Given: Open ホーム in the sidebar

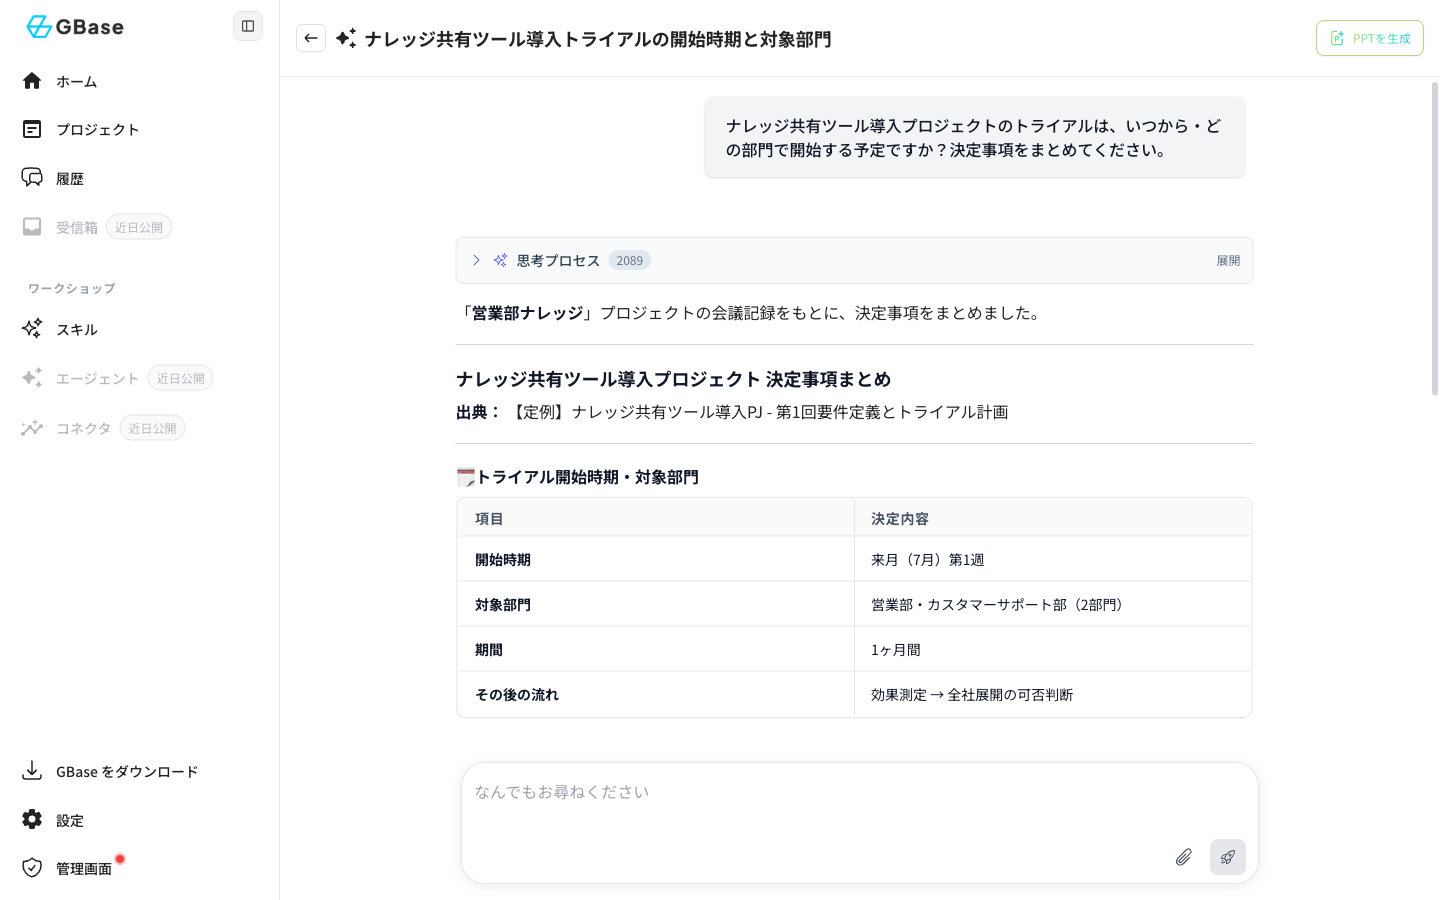Looking at the screenshot, I should 76,81.
